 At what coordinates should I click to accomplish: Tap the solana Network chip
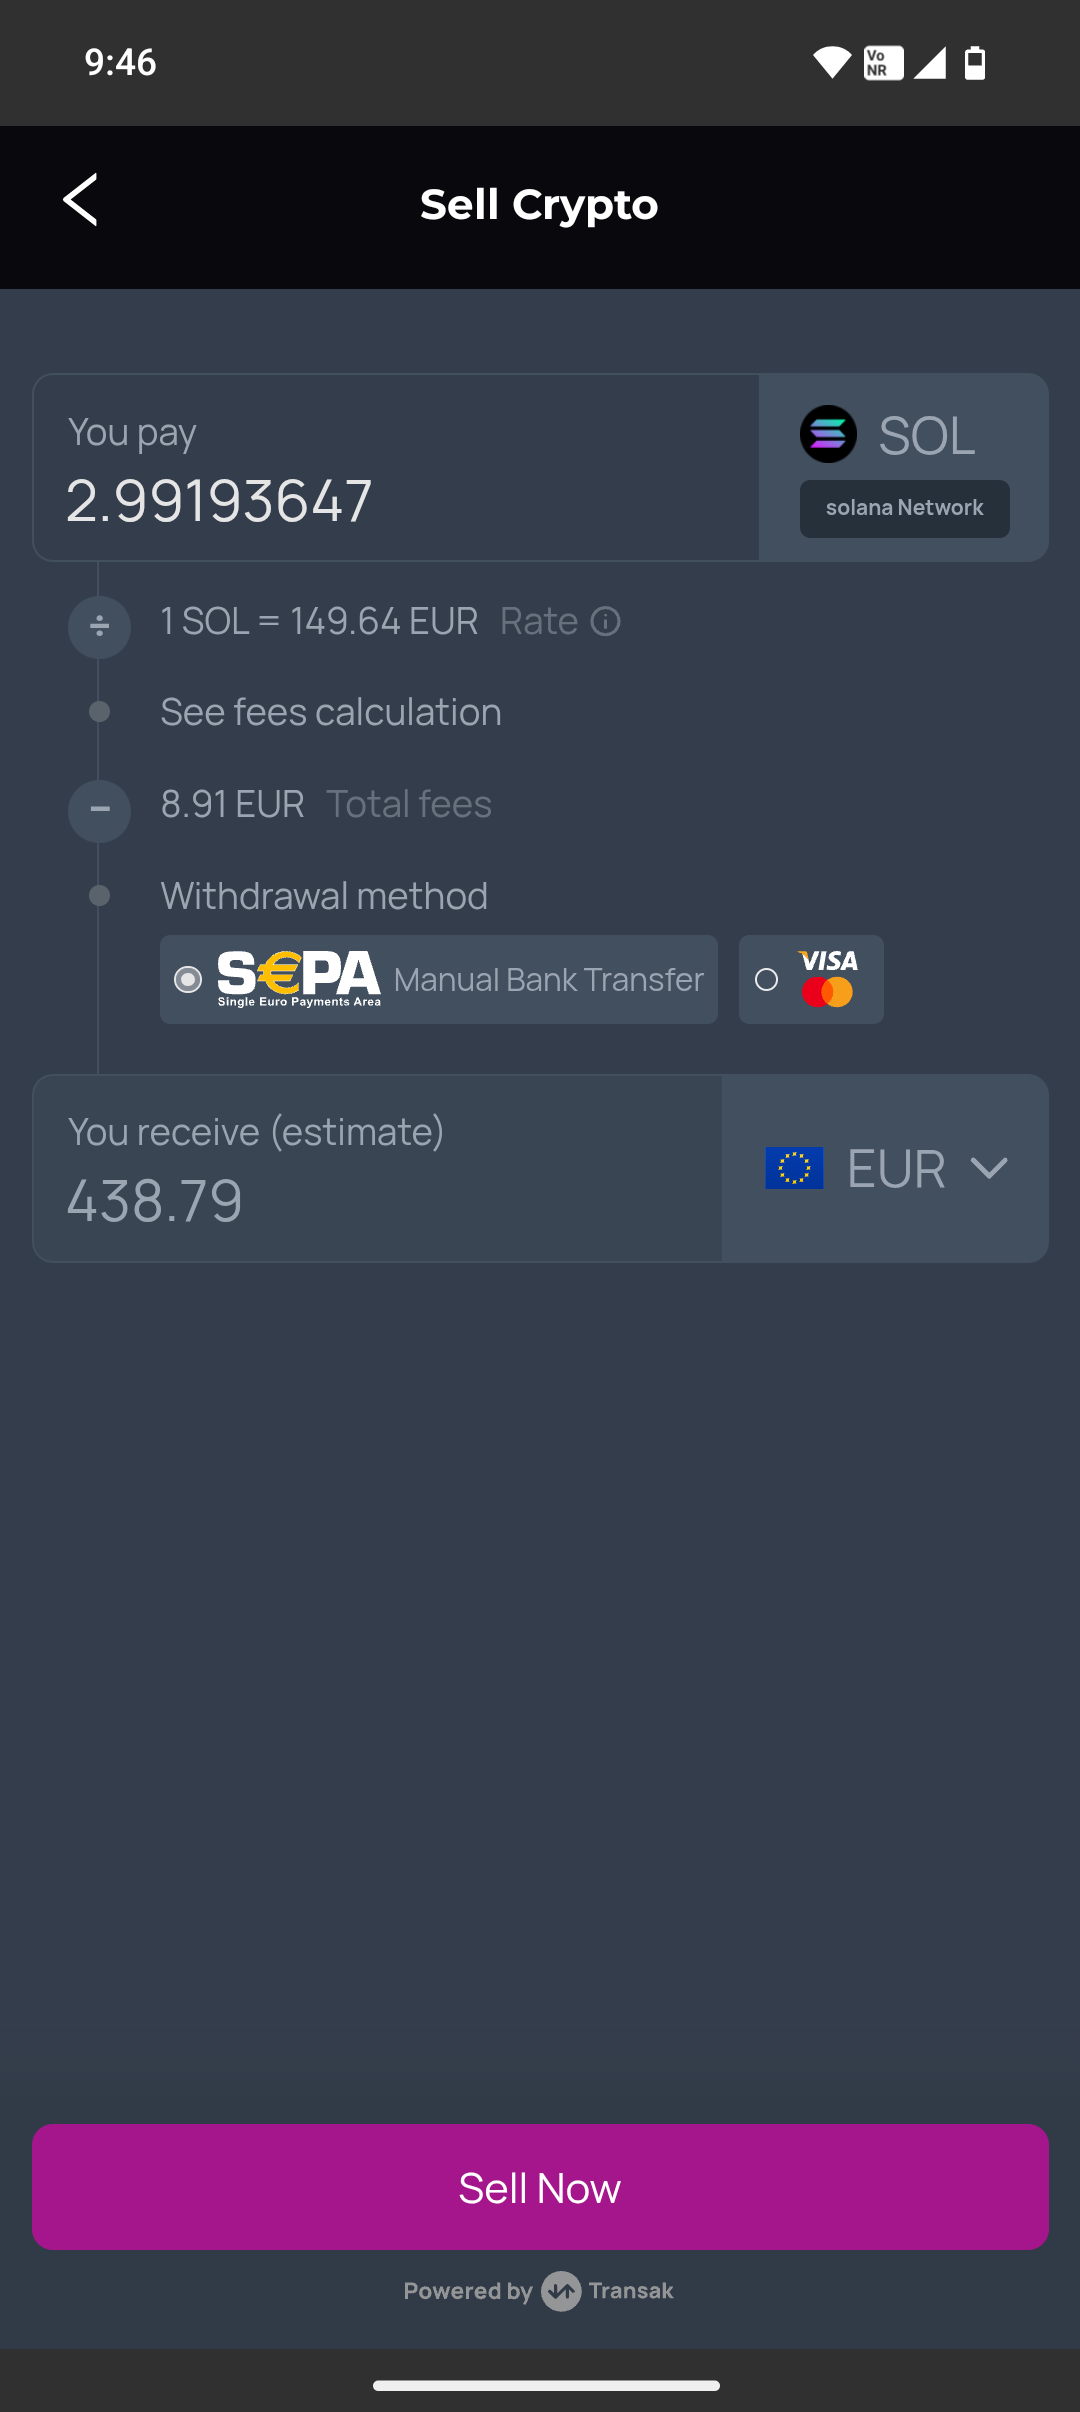(904, 509)
